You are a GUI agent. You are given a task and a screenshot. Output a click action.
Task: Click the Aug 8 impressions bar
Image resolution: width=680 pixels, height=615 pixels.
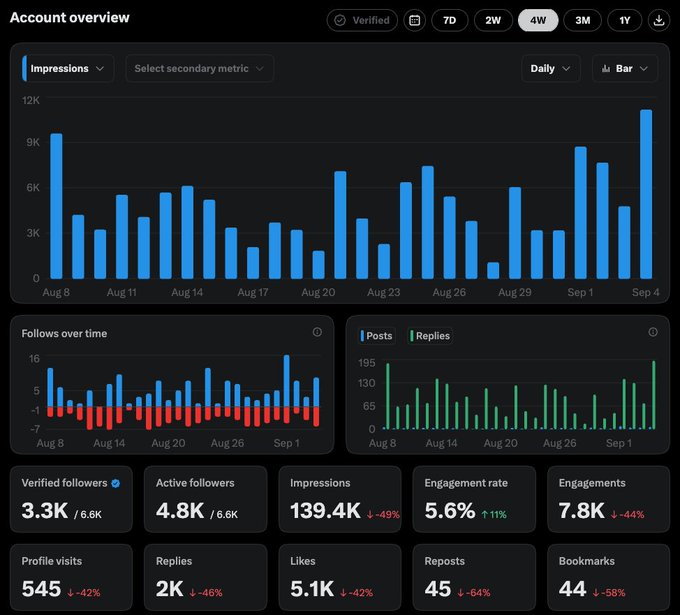(x=56, y=206)
